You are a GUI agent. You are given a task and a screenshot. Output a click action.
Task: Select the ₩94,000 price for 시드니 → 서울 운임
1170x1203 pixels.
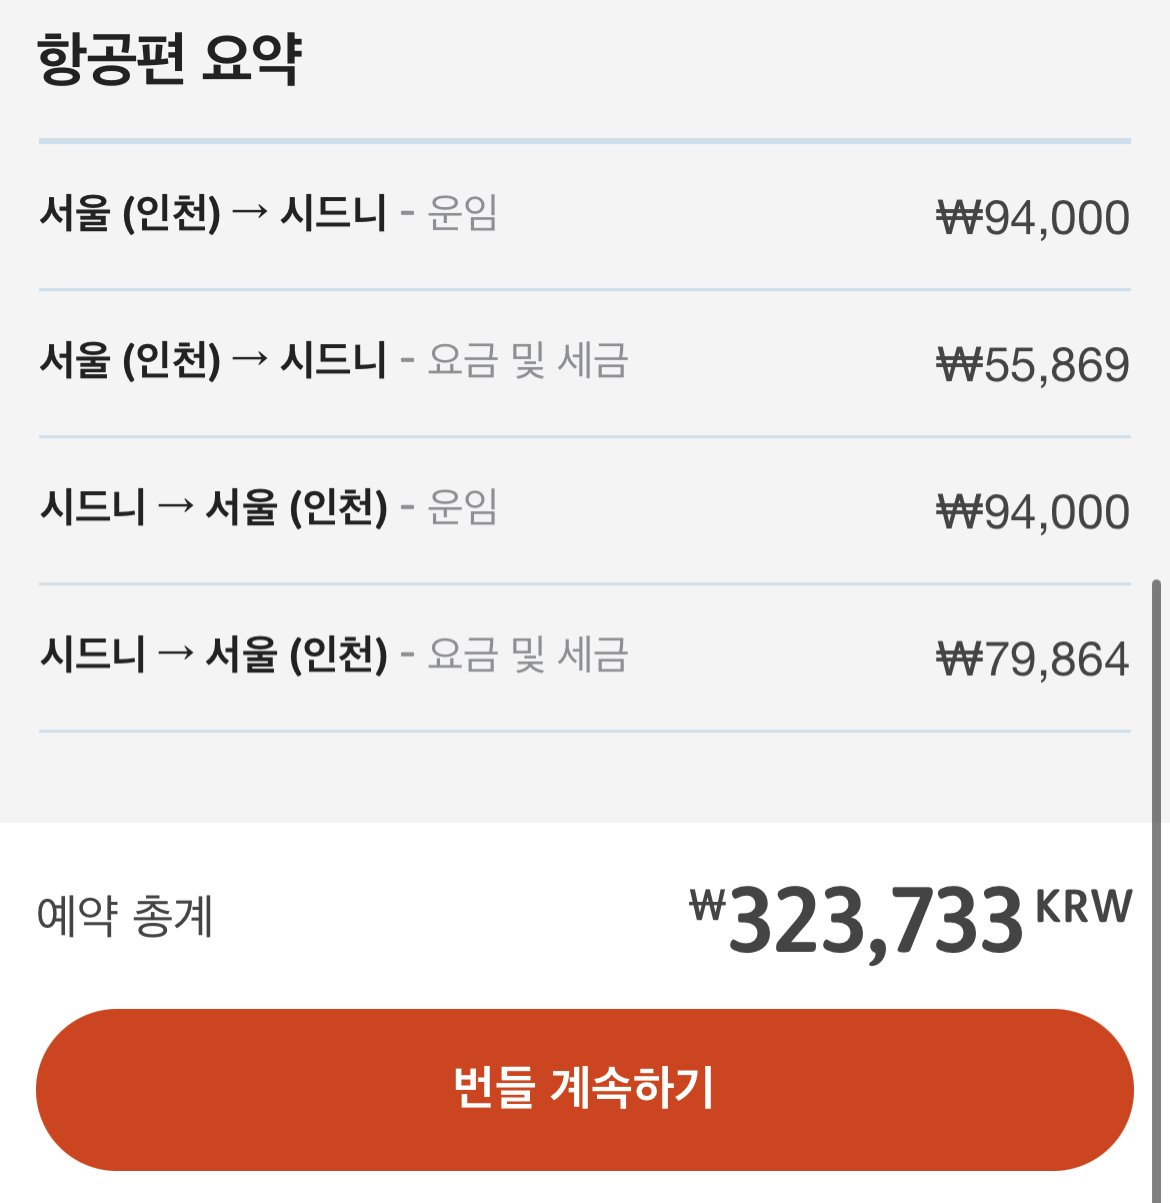tap(1033, 512)
